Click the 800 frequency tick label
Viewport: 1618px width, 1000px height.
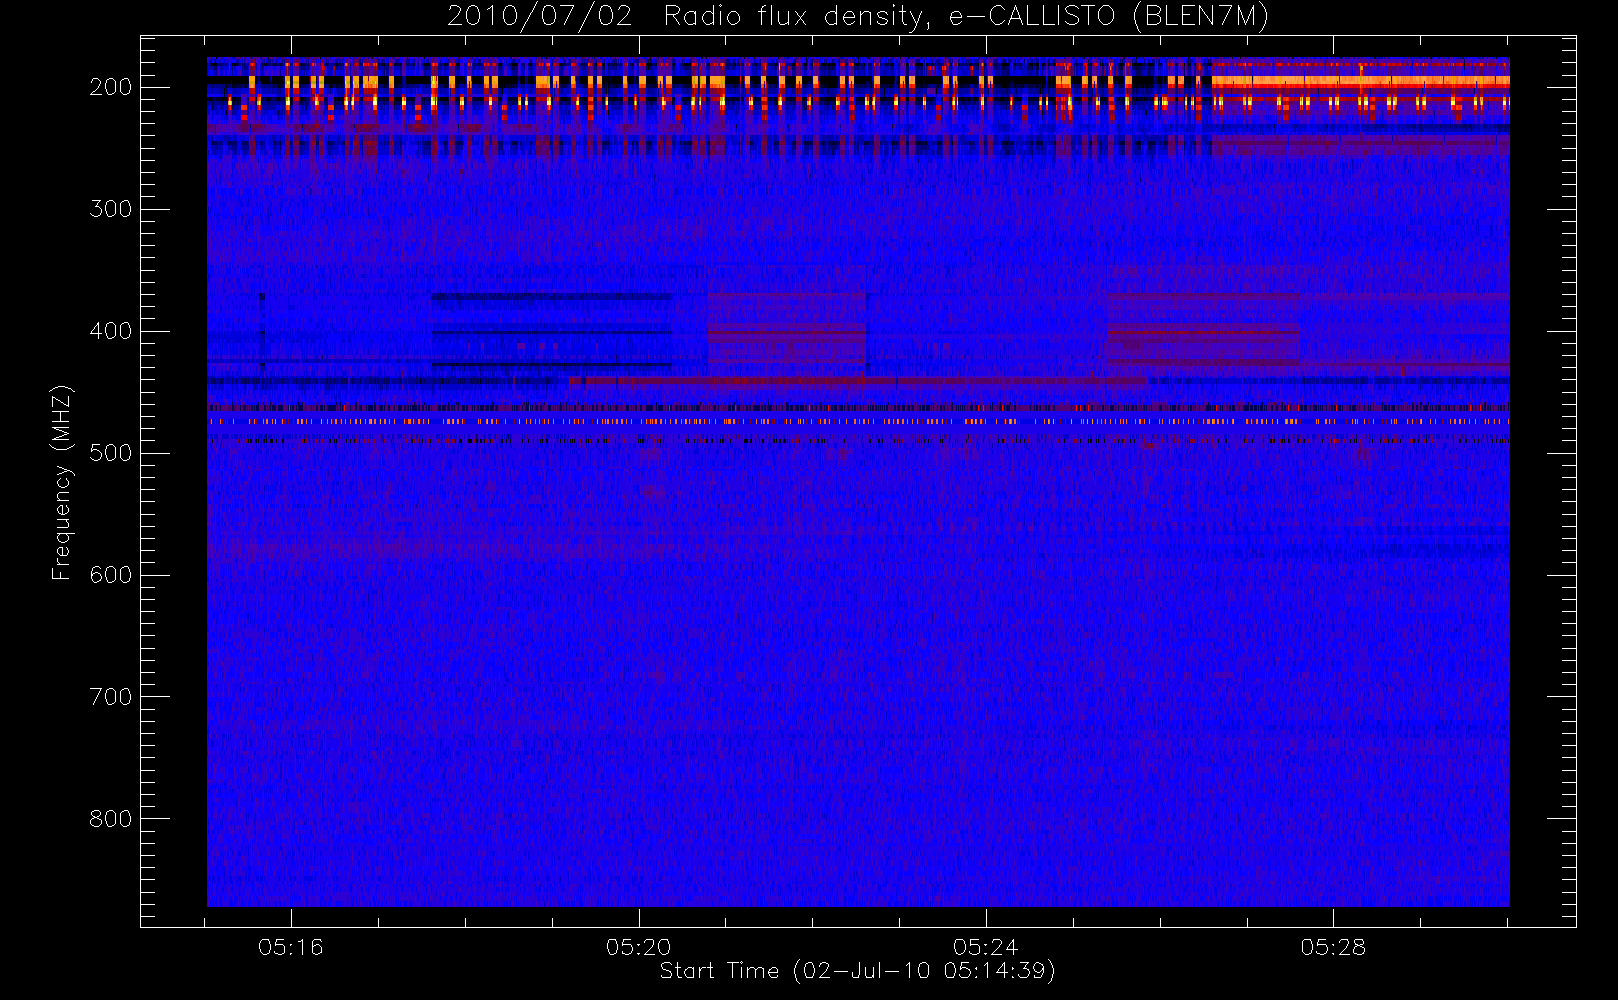[111, 819]
